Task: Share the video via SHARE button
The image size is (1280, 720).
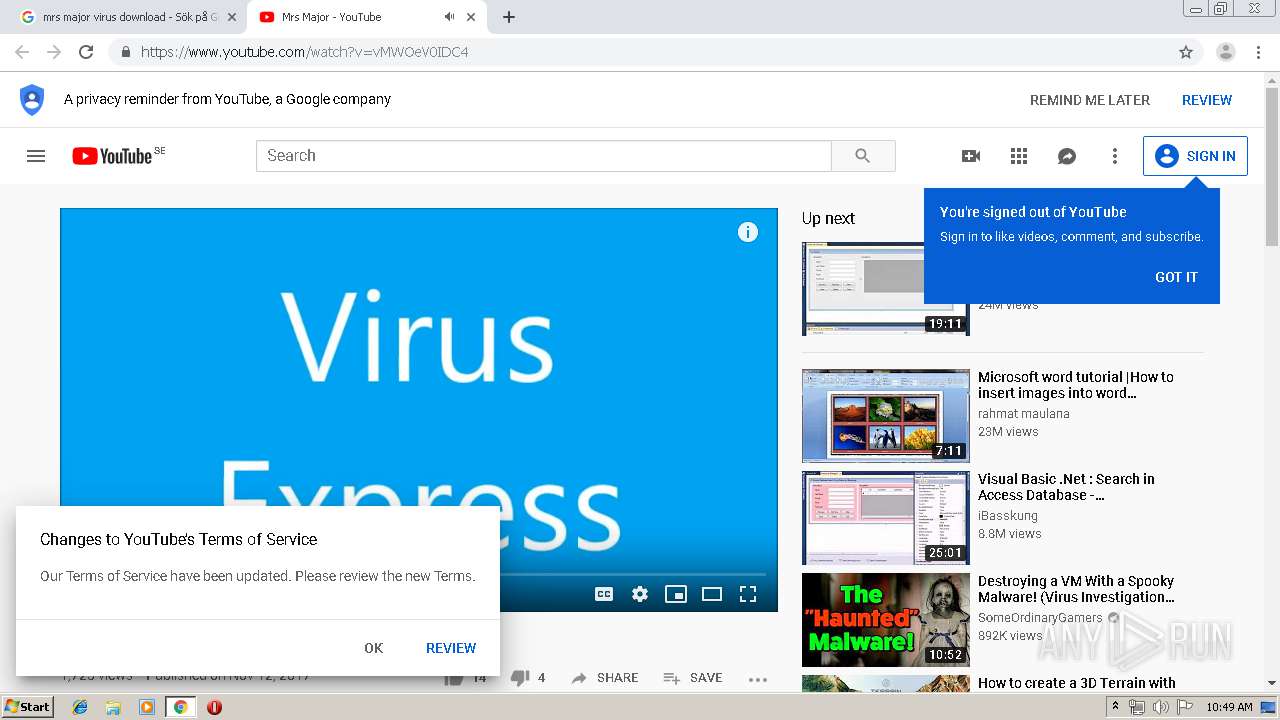Action: tap(605, 678)
